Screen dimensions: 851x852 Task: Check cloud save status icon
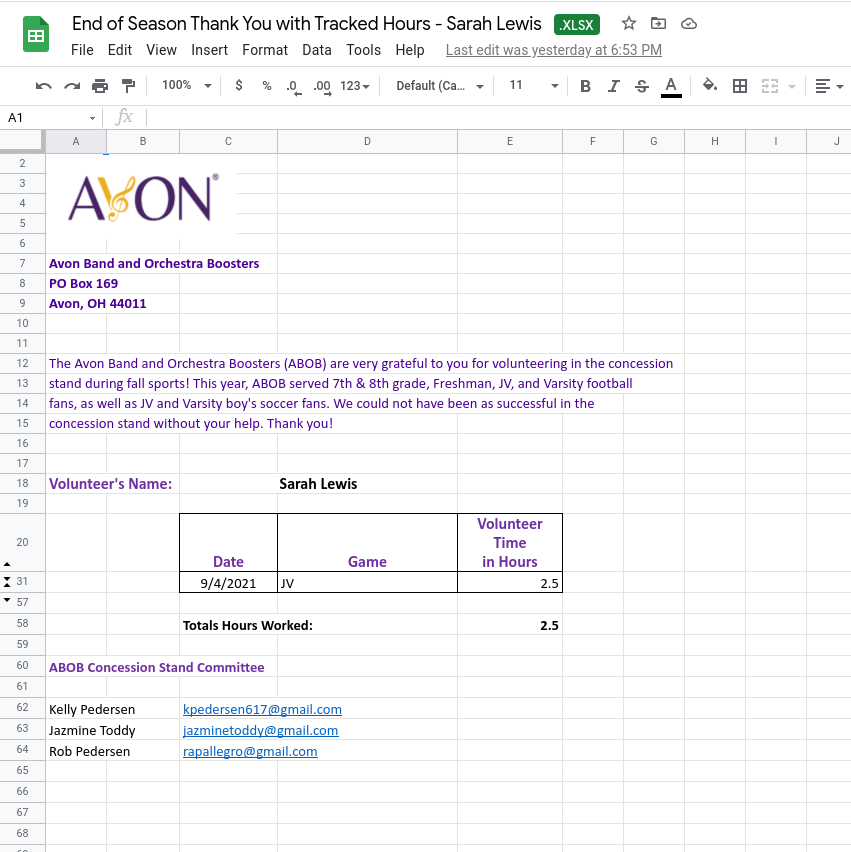coord(689,24)
